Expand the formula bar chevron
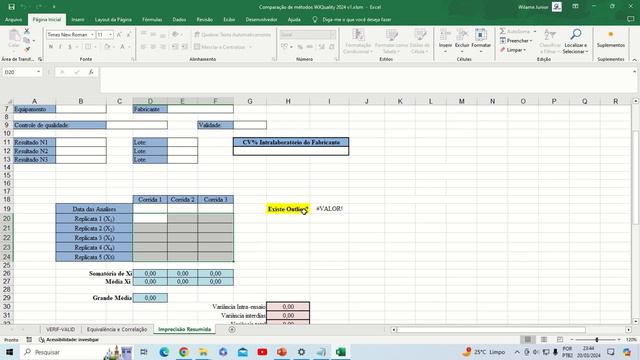This screenshot has width=640, height=360. (634, 71)
